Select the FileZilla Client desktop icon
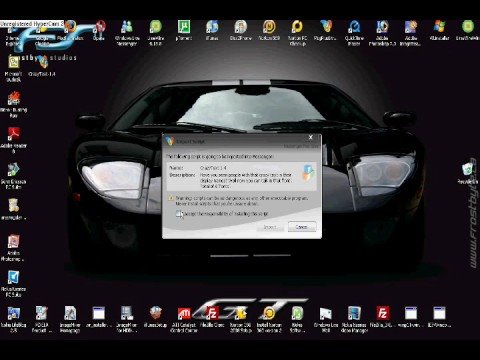The height and width of the screenshot is (360, 480). click(x=212, y=317)
